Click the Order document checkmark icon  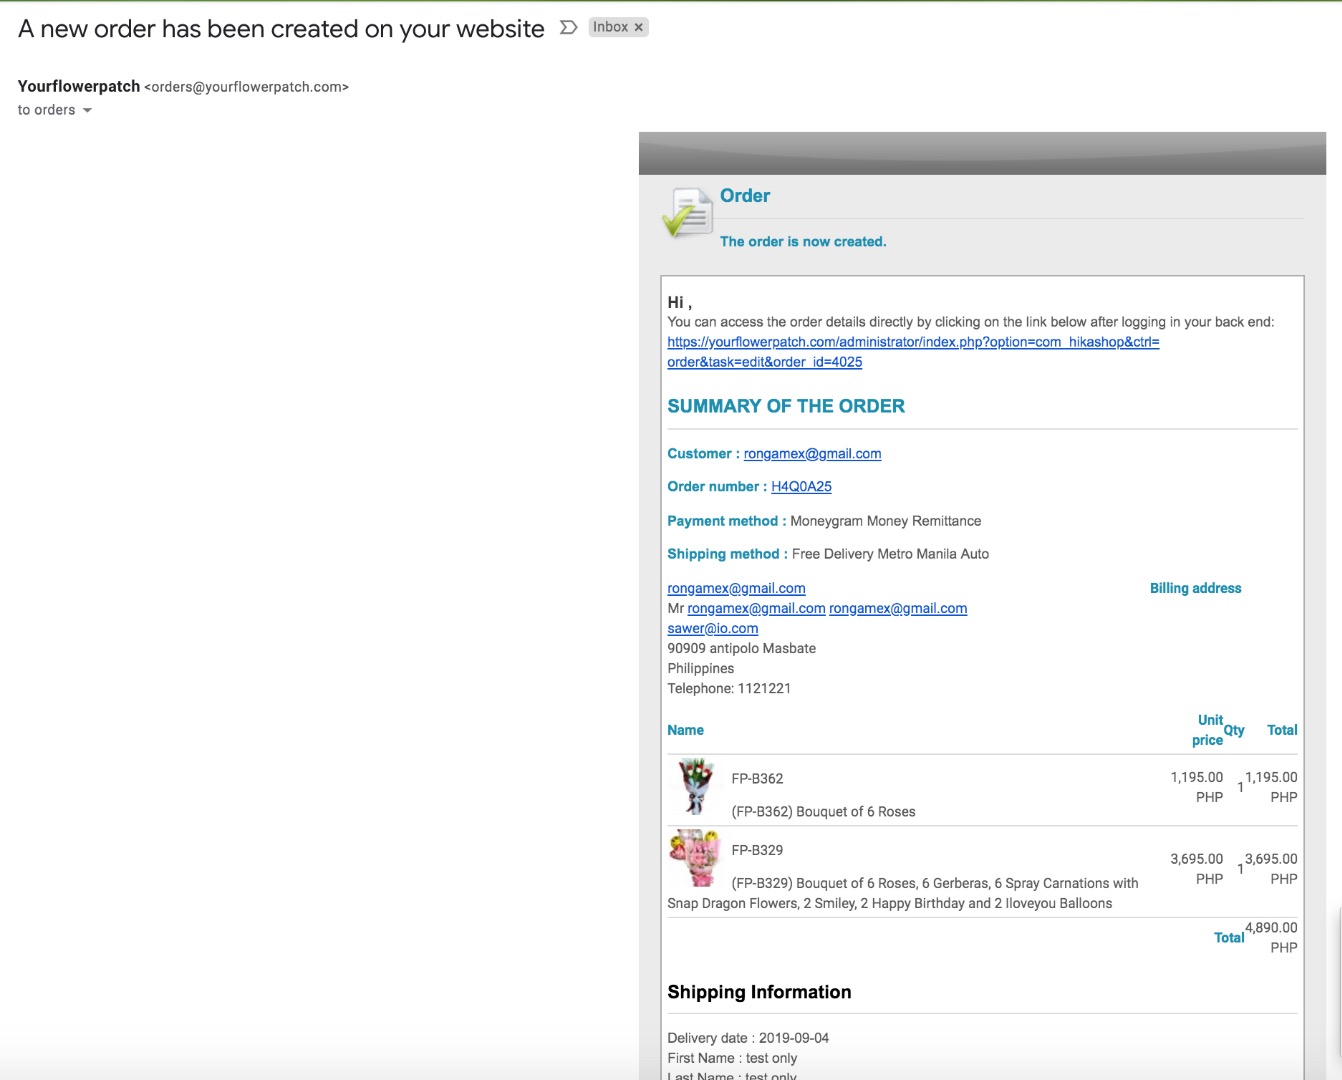click(x=686, y=213)
